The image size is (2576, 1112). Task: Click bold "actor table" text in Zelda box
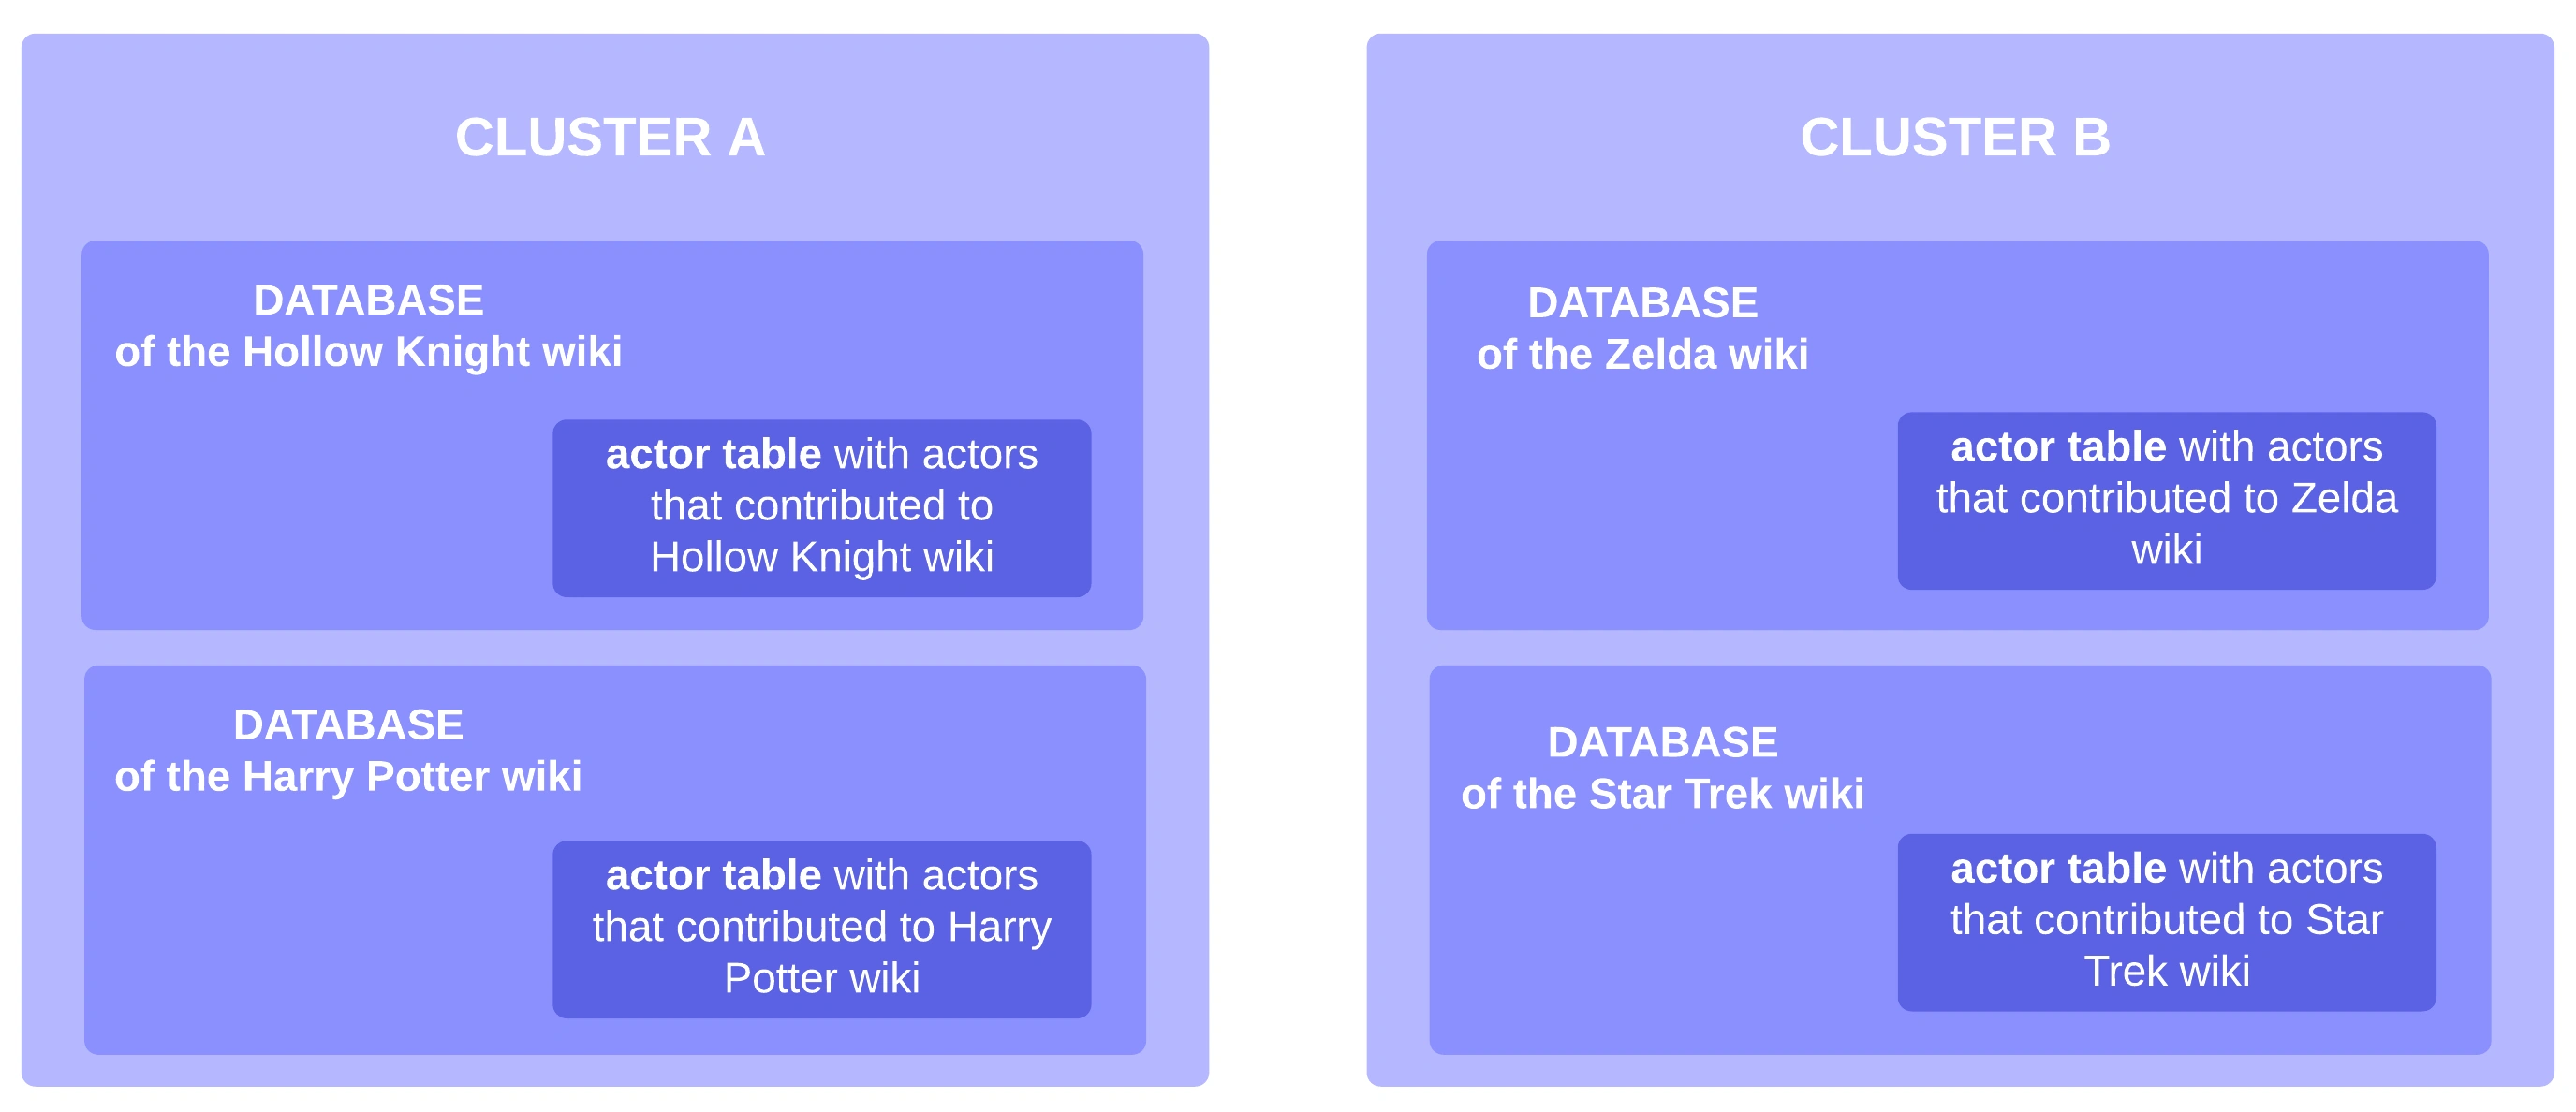[2058, 447]
